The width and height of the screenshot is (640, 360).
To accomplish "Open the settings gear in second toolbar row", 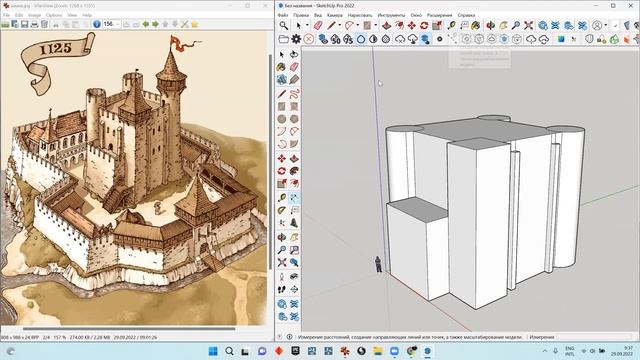I will (x=296, y=39).
